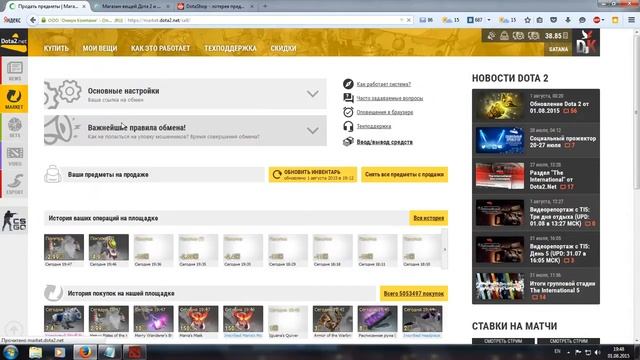
Task: Click the backpack icon in header bar
Action: [x=504, y=36]
